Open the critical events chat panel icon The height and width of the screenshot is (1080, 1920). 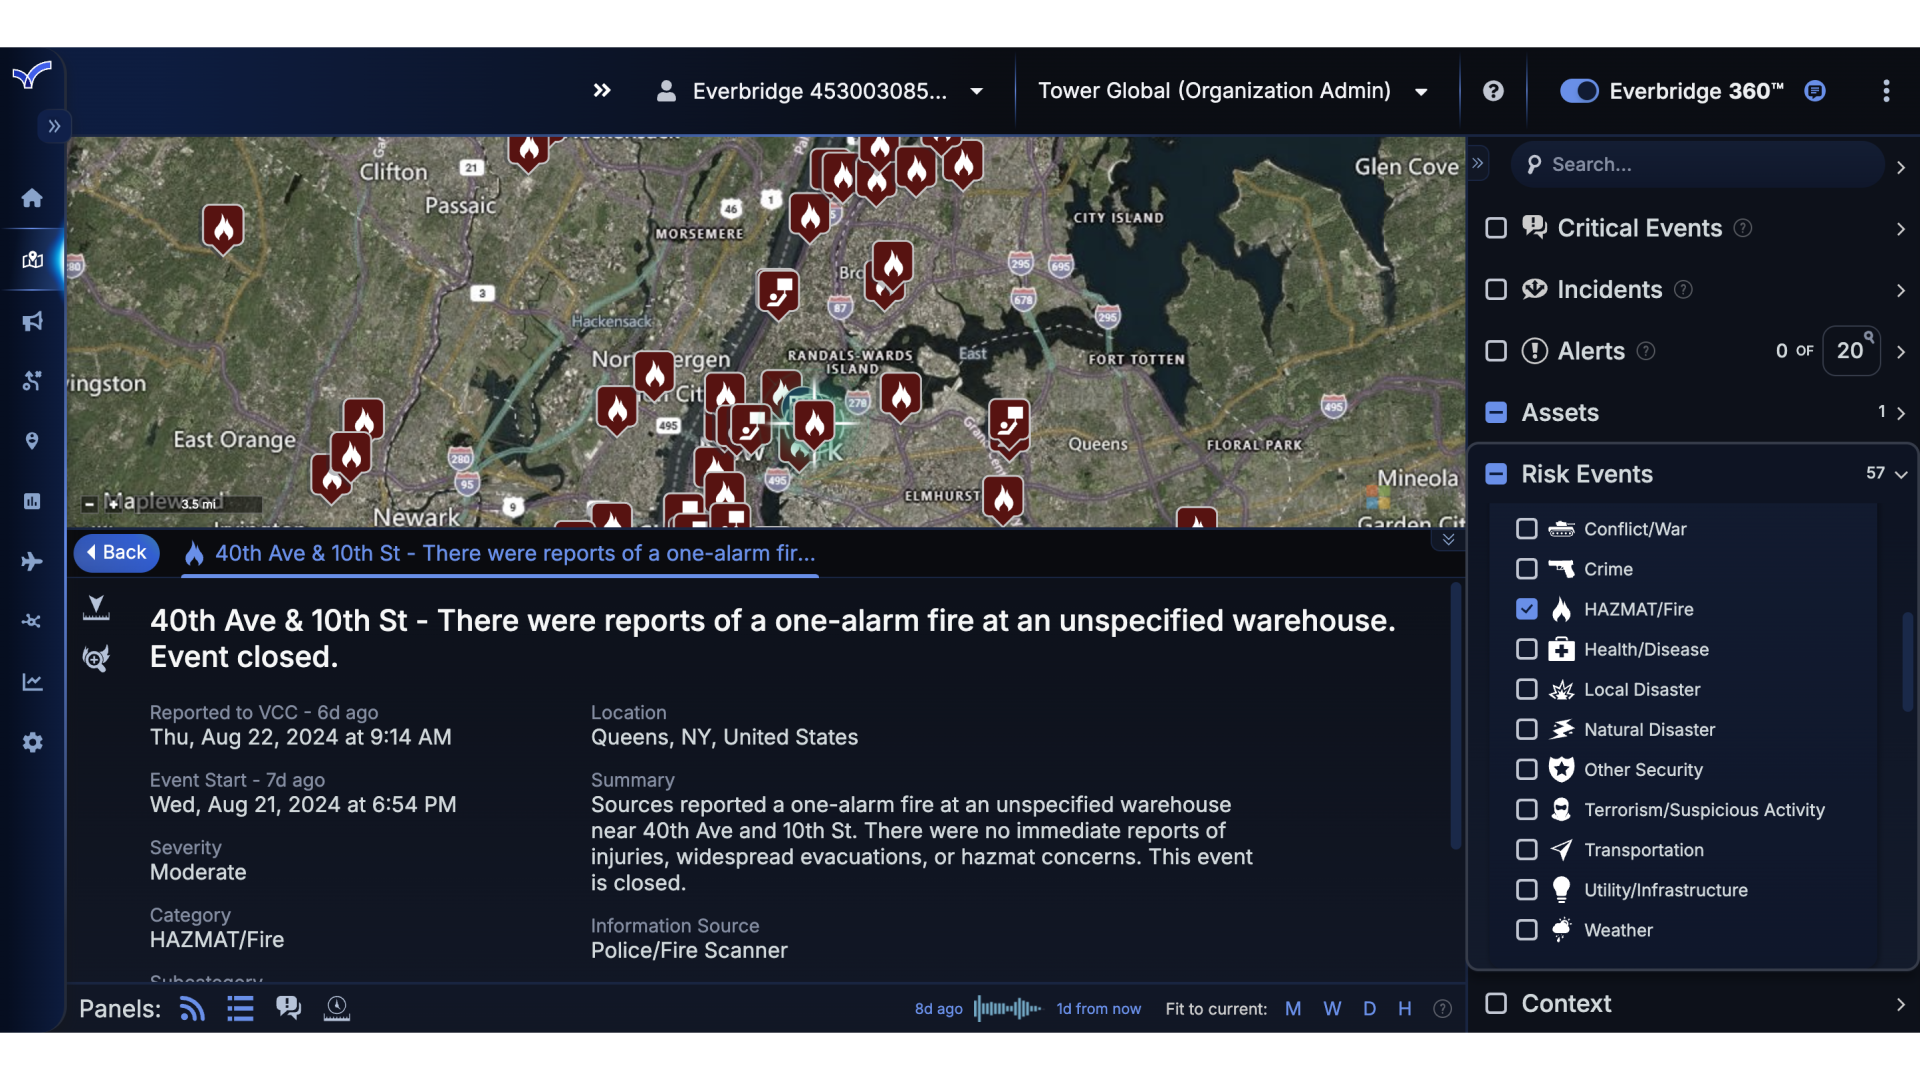(288, 1008)
